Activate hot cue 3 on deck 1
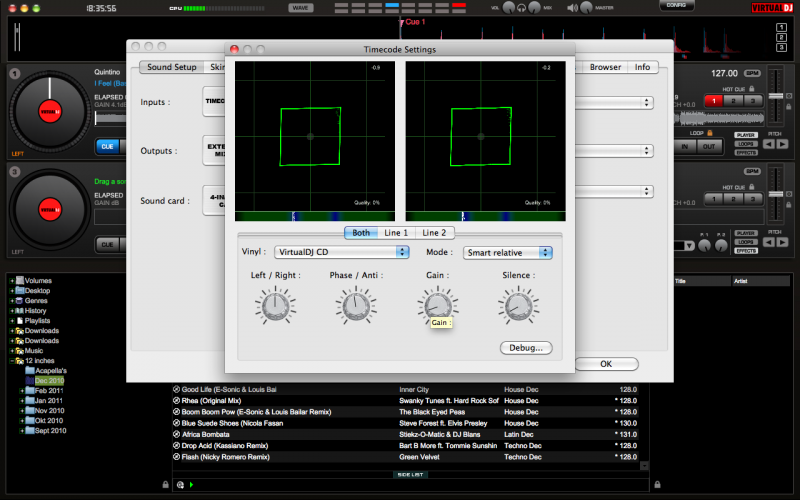This screenshot has width=800, height=500. point(753,101)
